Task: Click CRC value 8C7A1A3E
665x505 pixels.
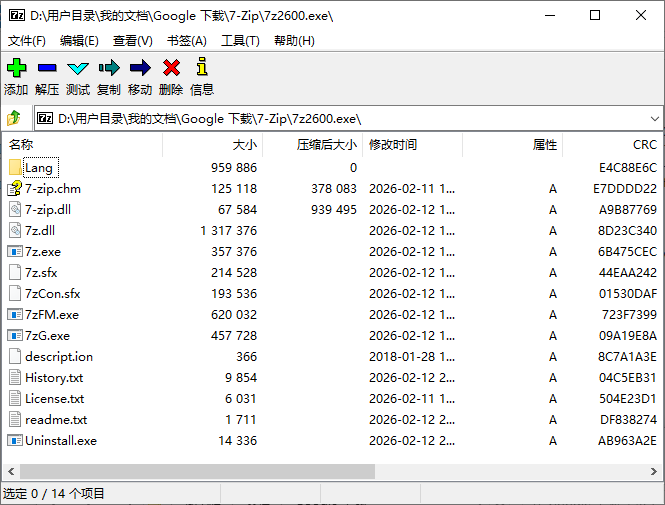Action: pyautogui.click(x=627, y=357)
